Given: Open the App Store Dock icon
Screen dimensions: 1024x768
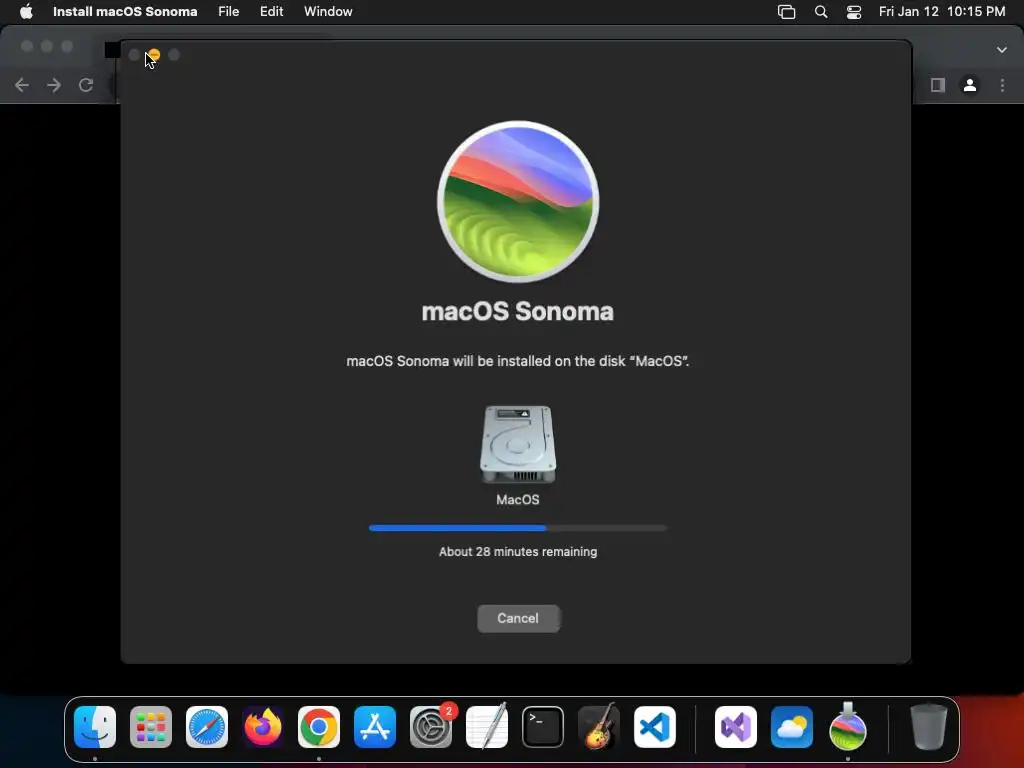Looking at the screenshot, I should (375, 727).
